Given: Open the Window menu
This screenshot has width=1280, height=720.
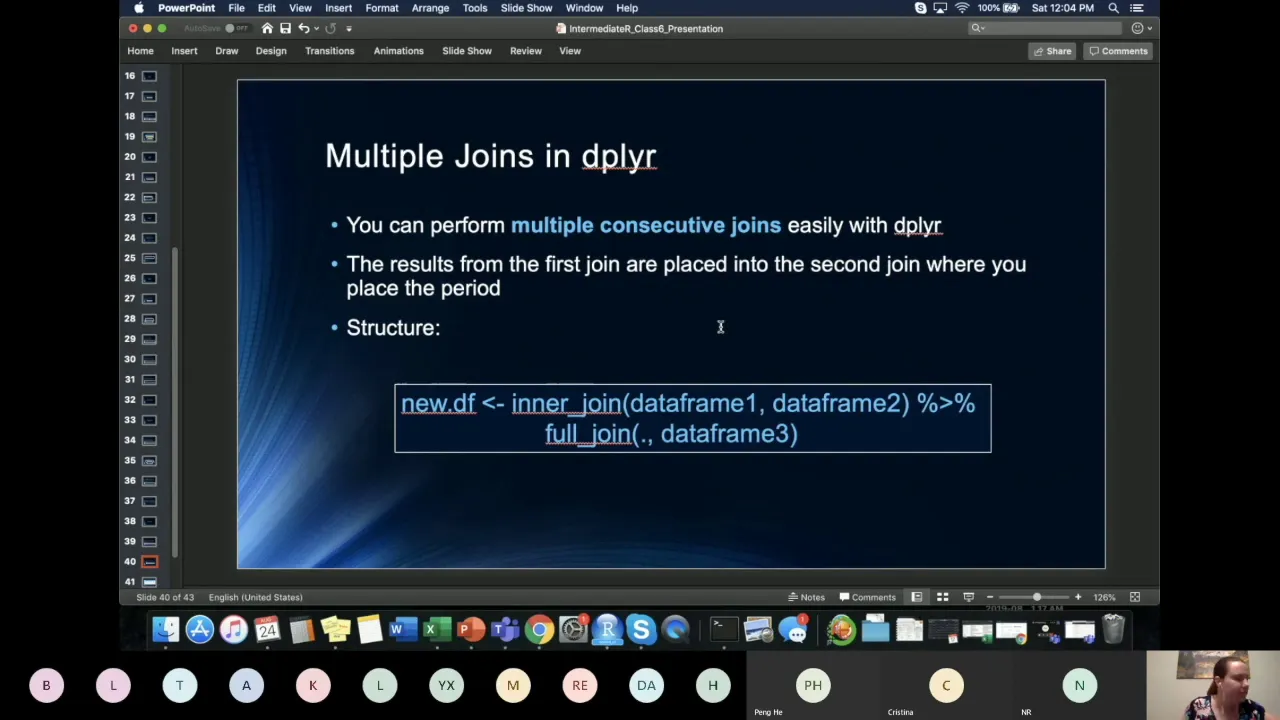Looking at the screenshot, I should pyautogui.click(x=584, y=8).
